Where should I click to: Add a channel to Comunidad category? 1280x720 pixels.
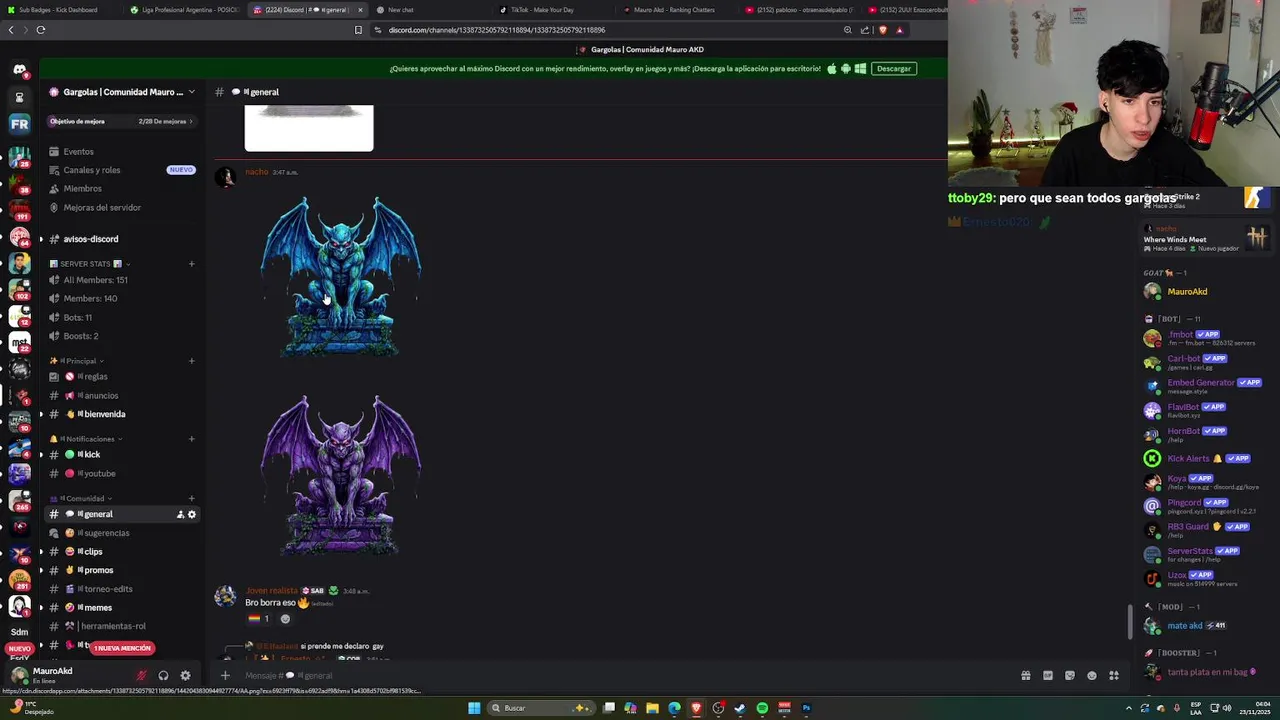tap(191, 498)
